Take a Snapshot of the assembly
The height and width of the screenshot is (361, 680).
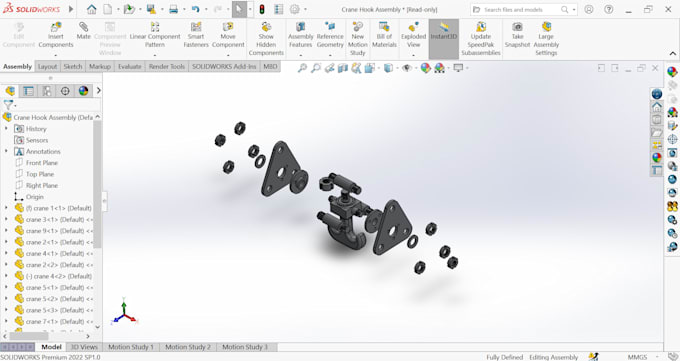[517, 35]
